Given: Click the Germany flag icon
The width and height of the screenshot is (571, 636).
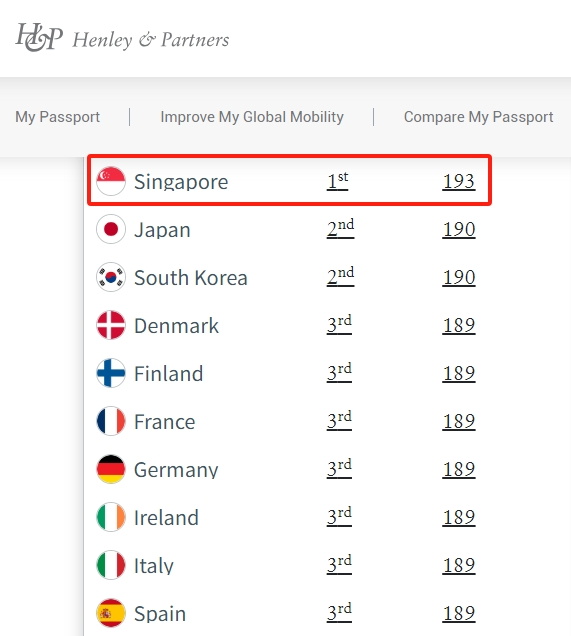Looking at the screenshot, I should pos(111,469).
